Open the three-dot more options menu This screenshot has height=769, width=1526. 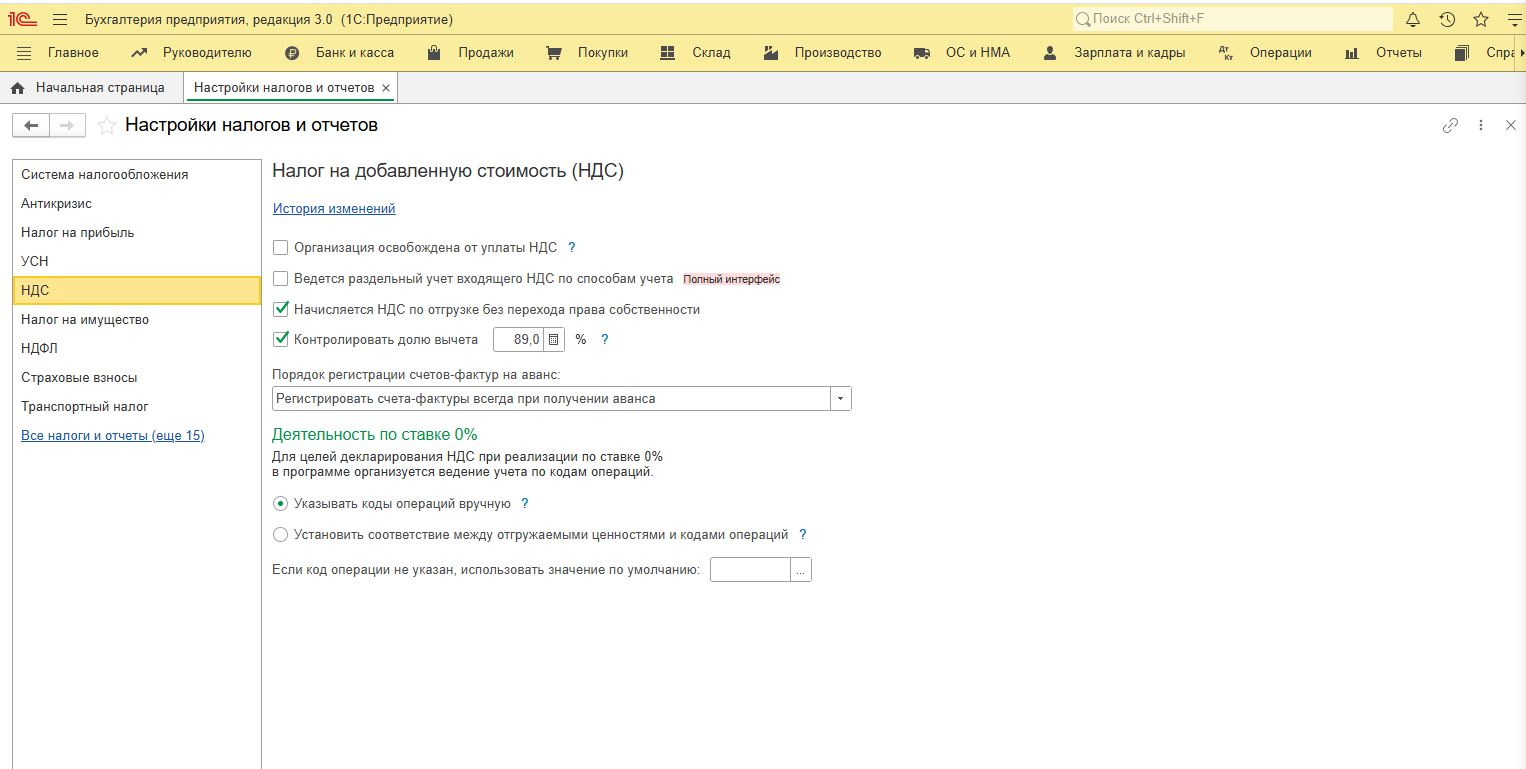pyautogui.click(x=1481, y=126)
